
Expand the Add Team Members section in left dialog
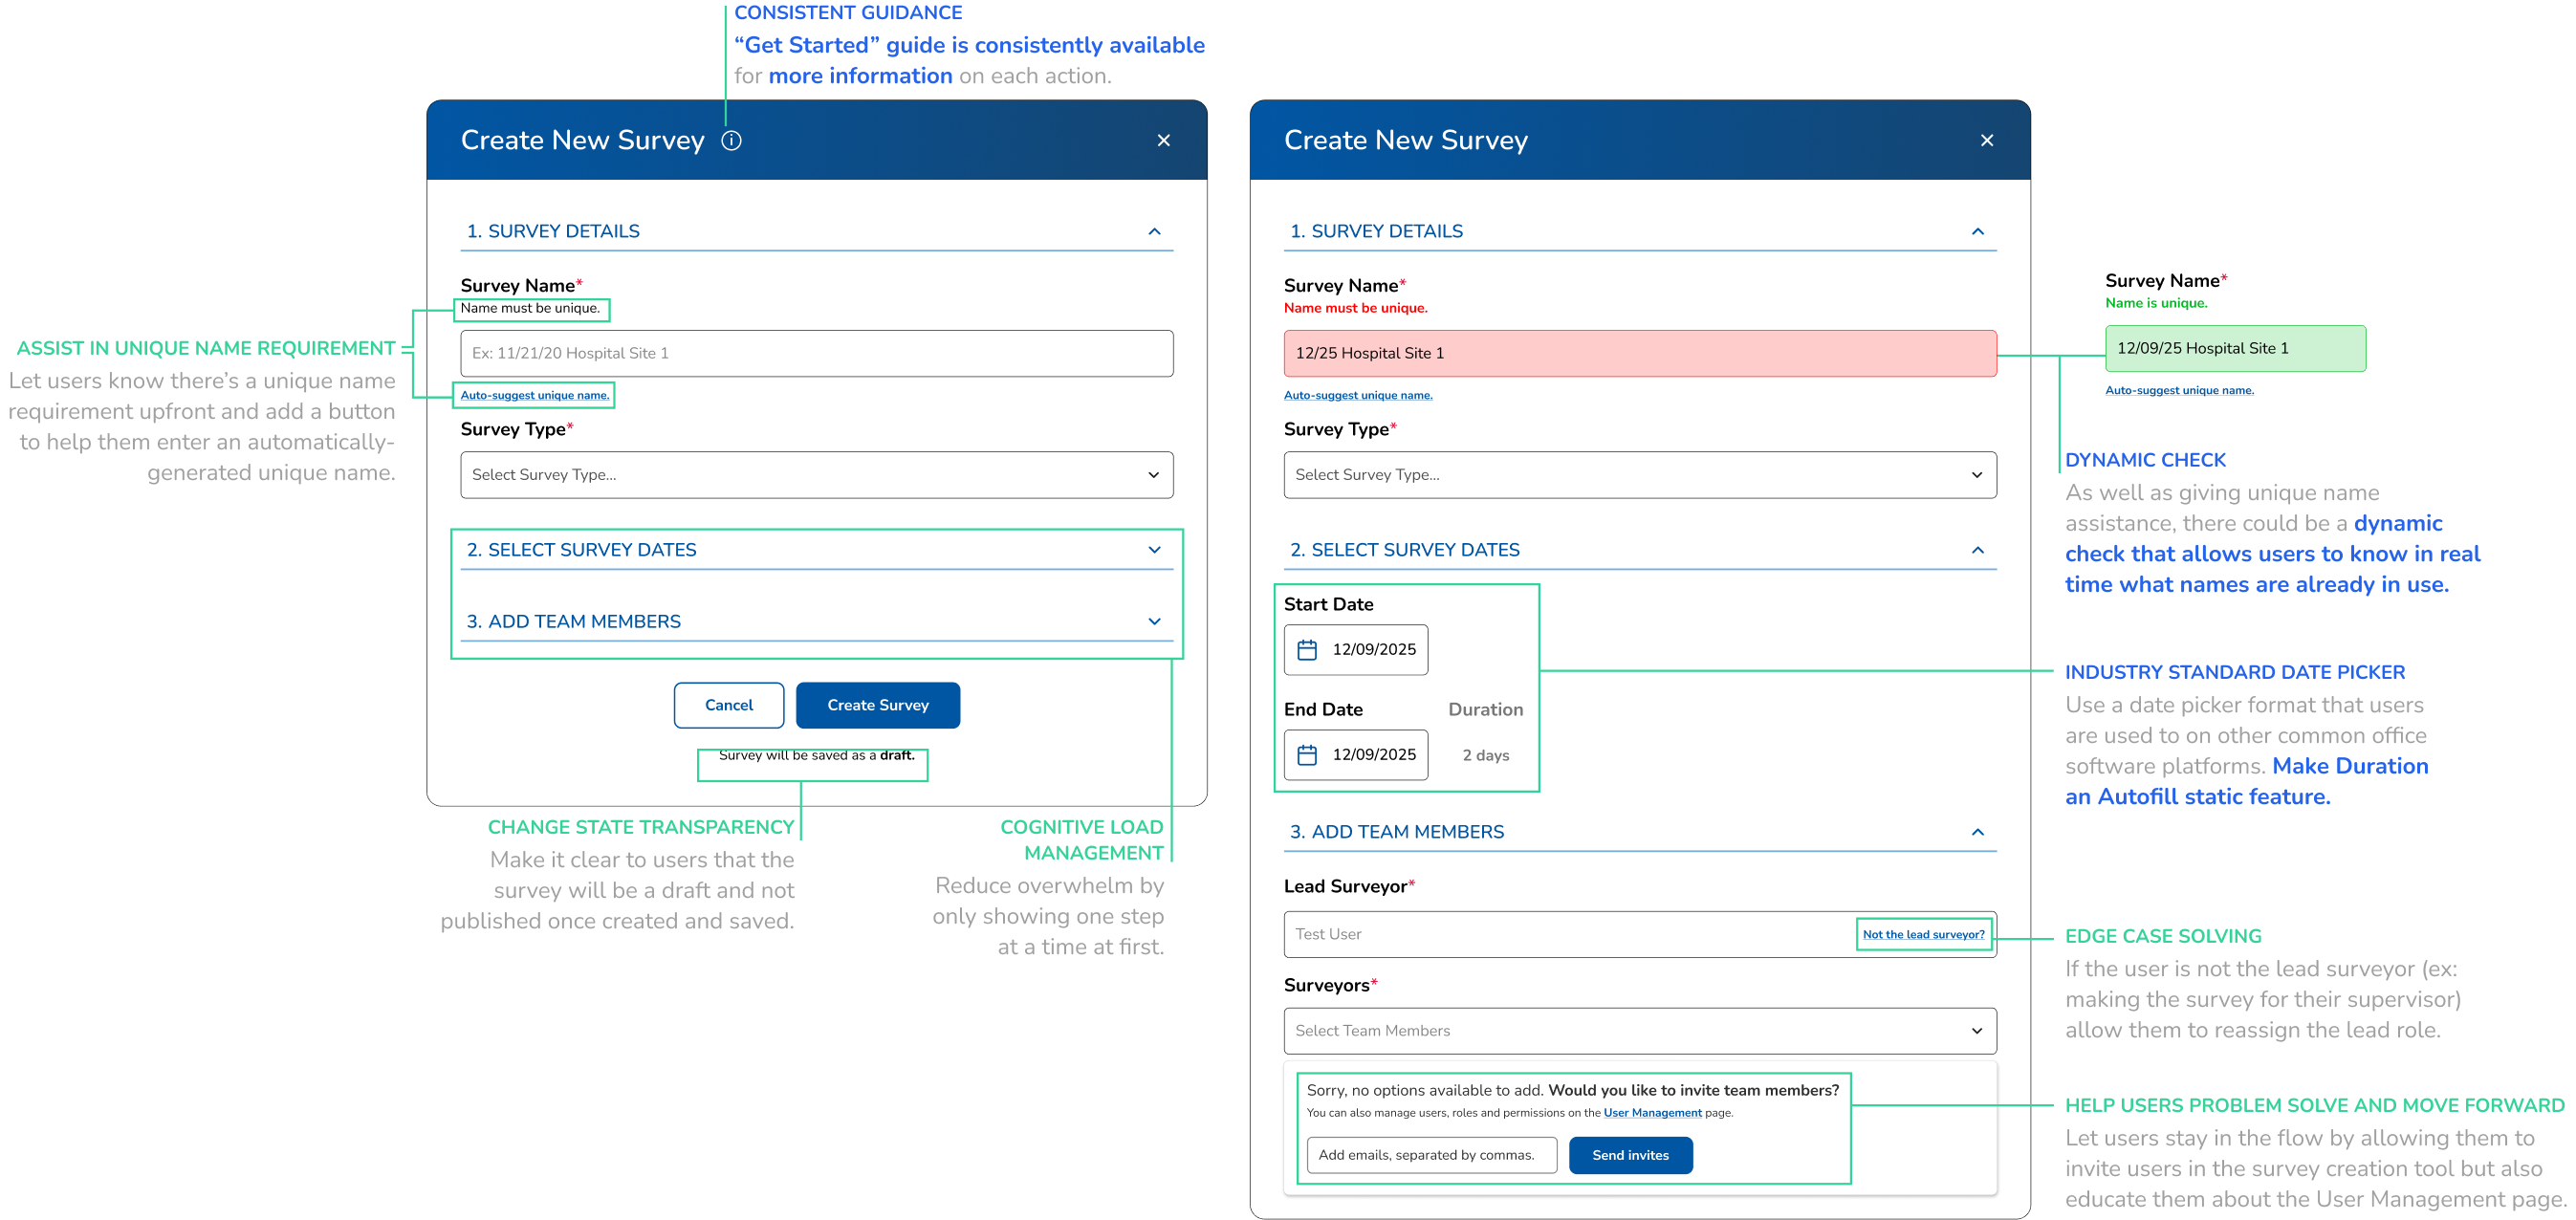1154,621
